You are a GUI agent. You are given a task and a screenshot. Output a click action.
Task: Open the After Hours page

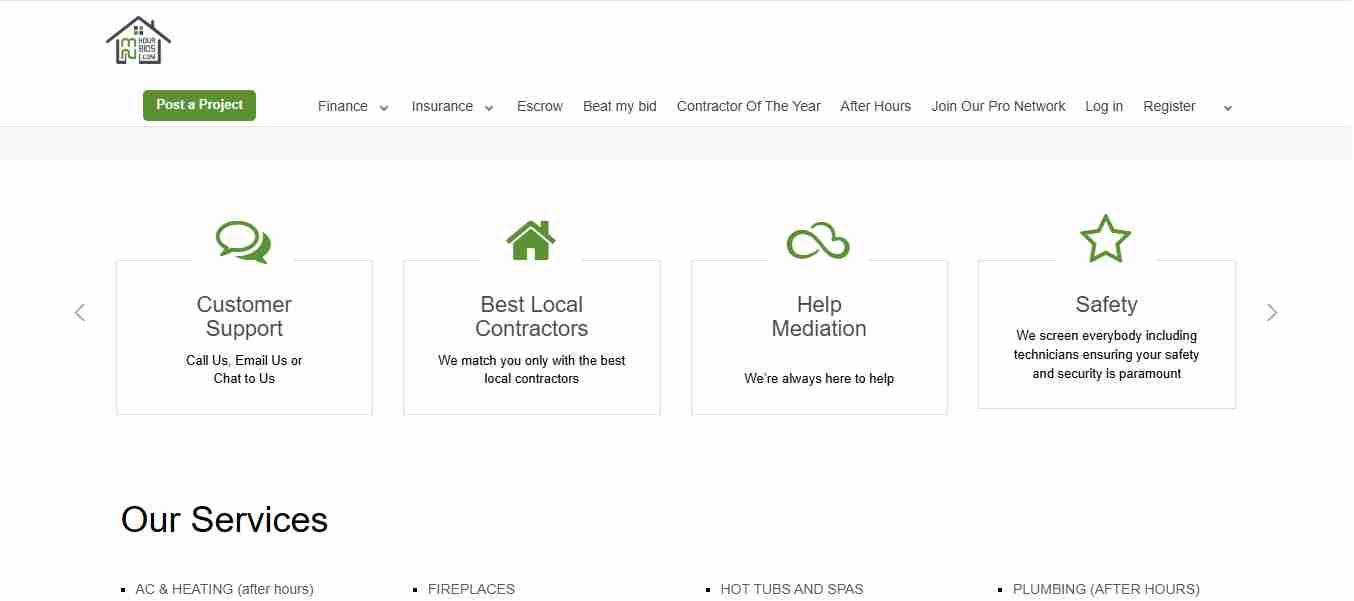(x=876, y=106)
